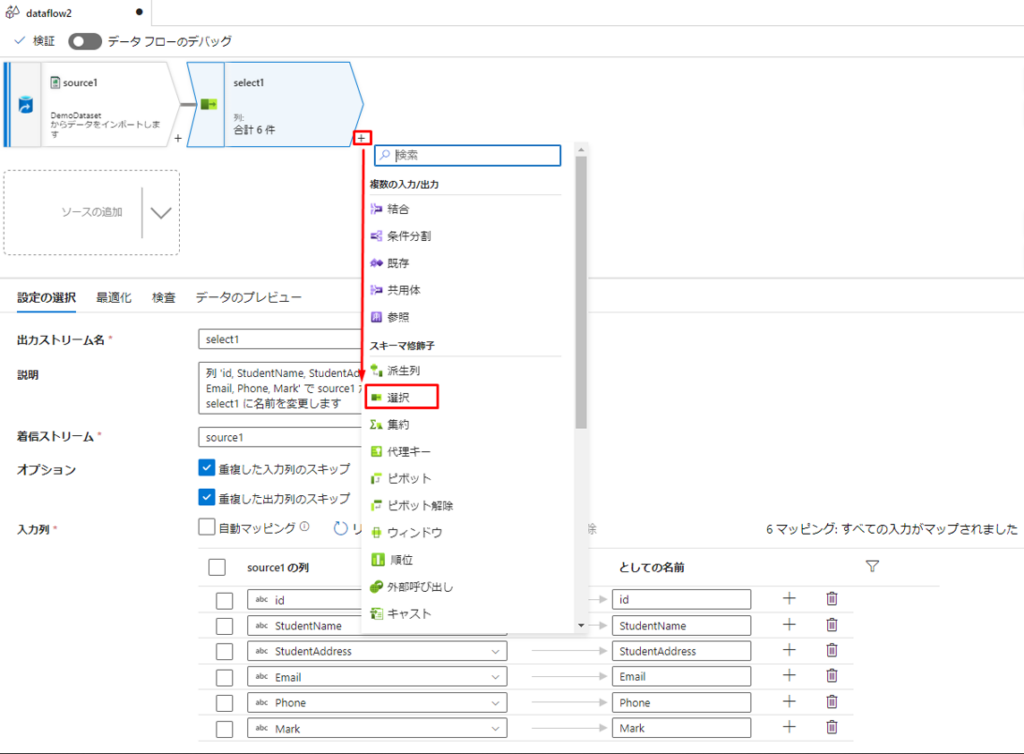Click the transformation list scrollbar
The width and height of the screenshot is (1024, 754).
(x=581, y=300)
